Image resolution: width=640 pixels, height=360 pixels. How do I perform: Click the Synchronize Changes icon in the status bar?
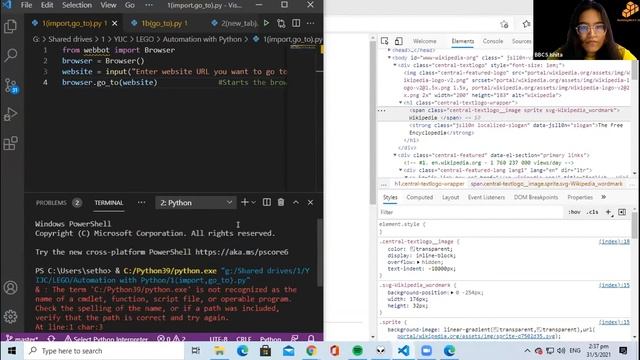tap(51, 339)
